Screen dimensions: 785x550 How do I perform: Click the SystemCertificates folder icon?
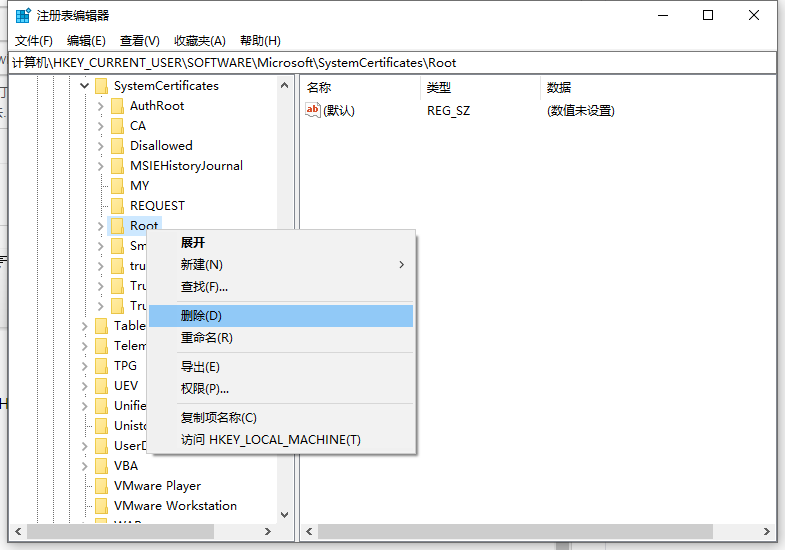click(101, 86)
